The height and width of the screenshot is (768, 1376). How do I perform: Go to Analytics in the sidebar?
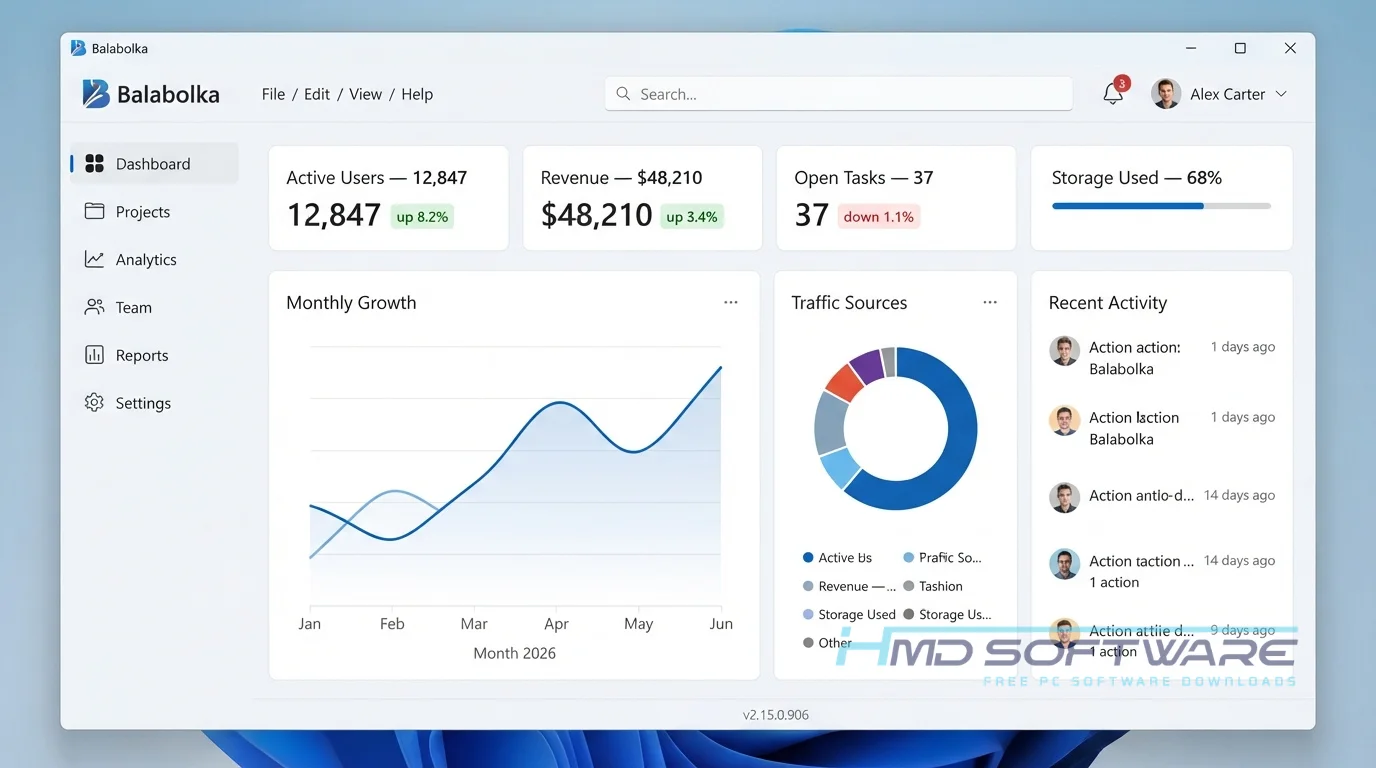point(146,260)
